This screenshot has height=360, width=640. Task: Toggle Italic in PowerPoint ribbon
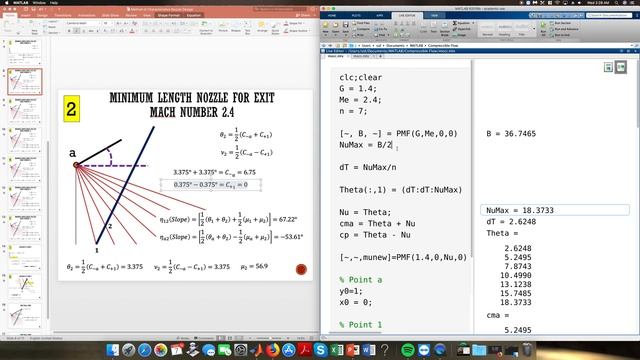(76, 31)
